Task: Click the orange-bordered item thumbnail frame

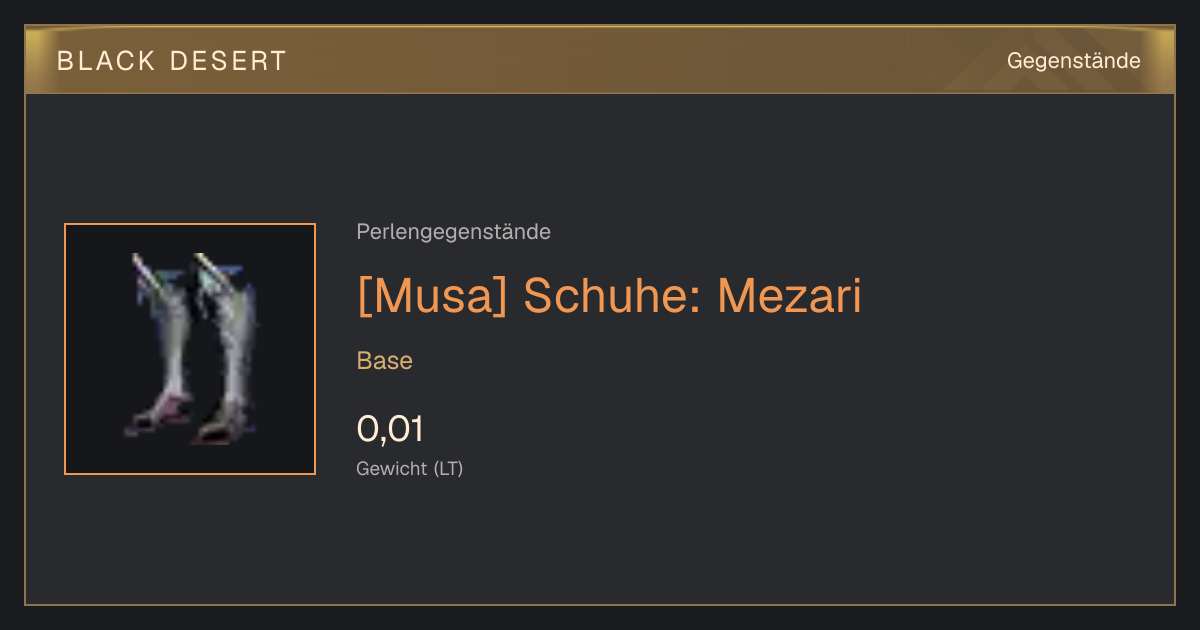Action: pyautogui.click(x=190, y=349)
